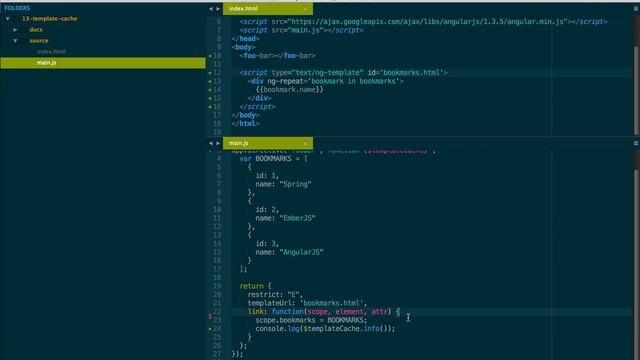Close the index.html tab

(x=305, y=9)
